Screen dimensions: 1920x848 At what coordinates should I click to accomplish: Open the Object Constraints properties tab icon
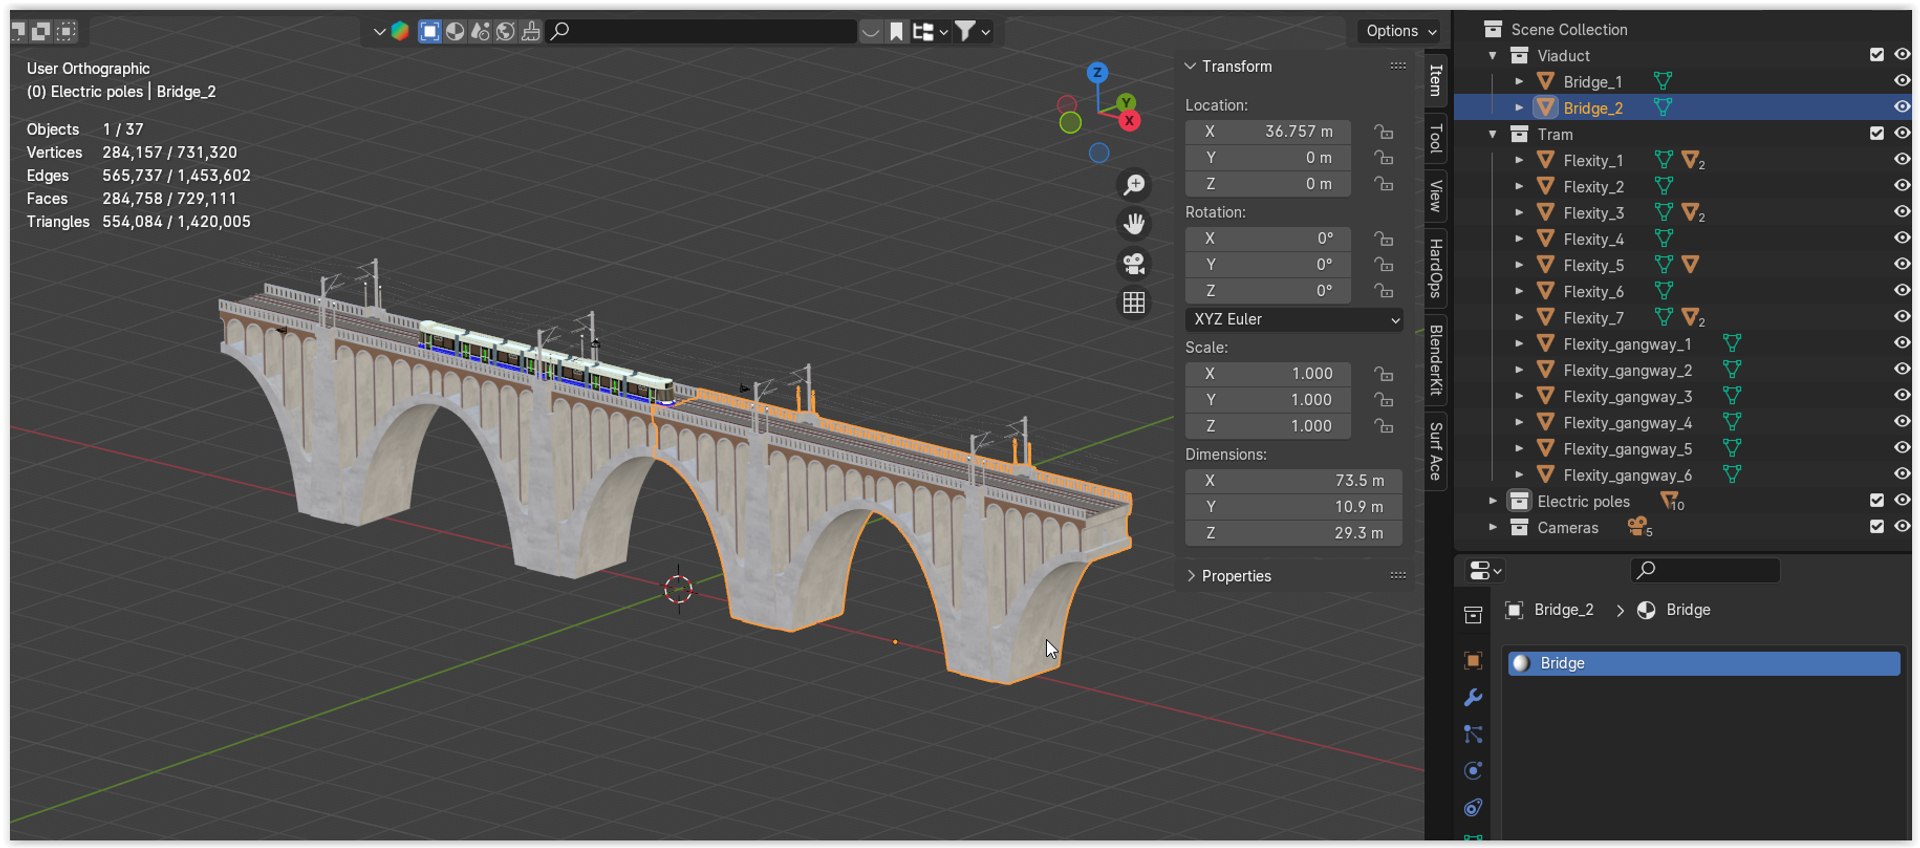(x=1473, y=808)
